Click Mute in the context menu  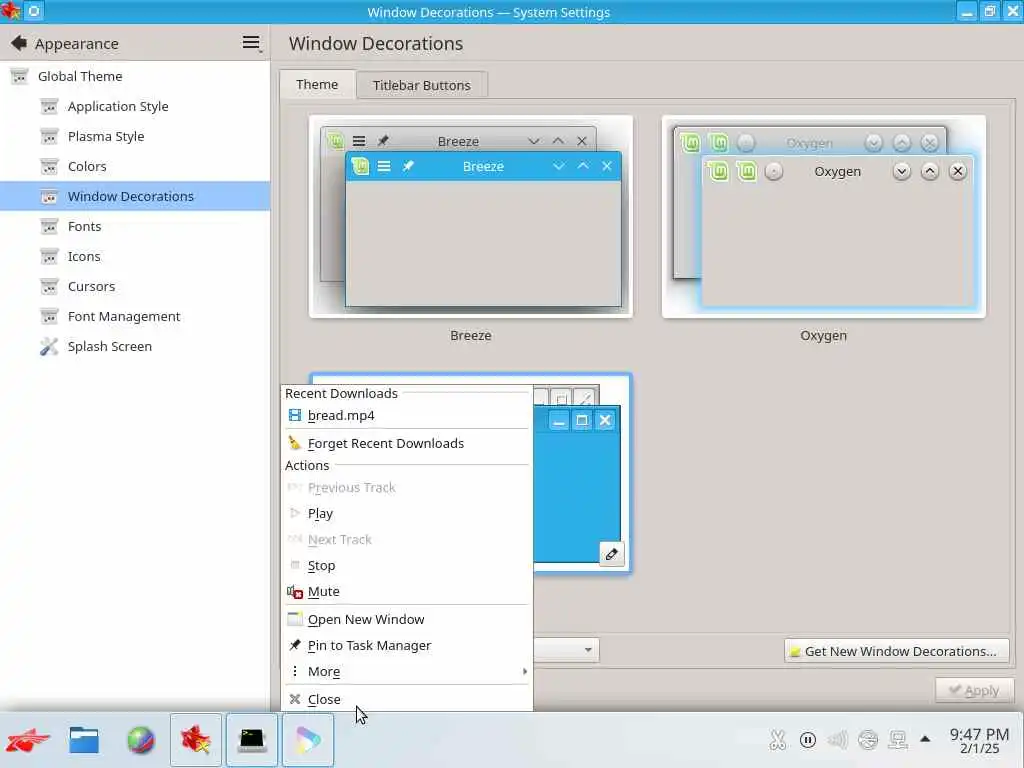point(407,592)
